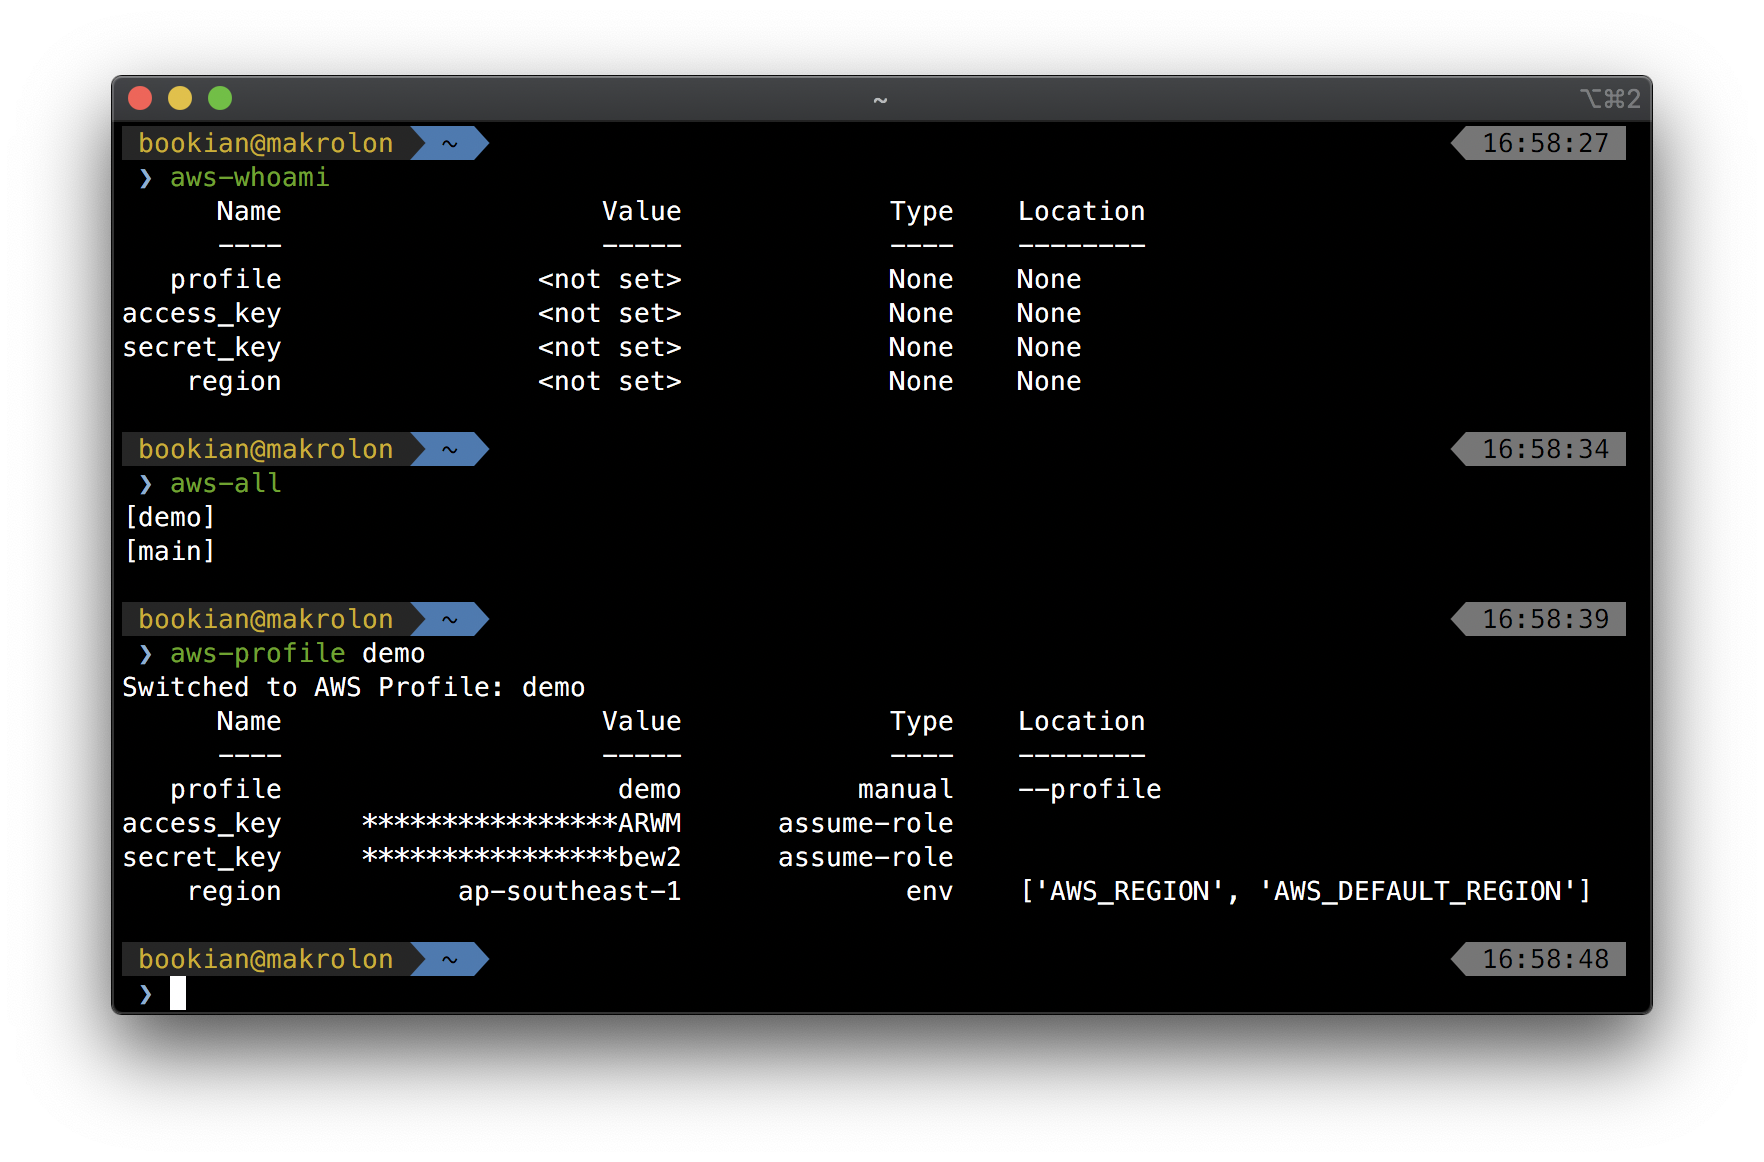The height and width of the screenshot is (1162, 1764).
Task: Click the Location header in first table
Action: [1082, 211]
